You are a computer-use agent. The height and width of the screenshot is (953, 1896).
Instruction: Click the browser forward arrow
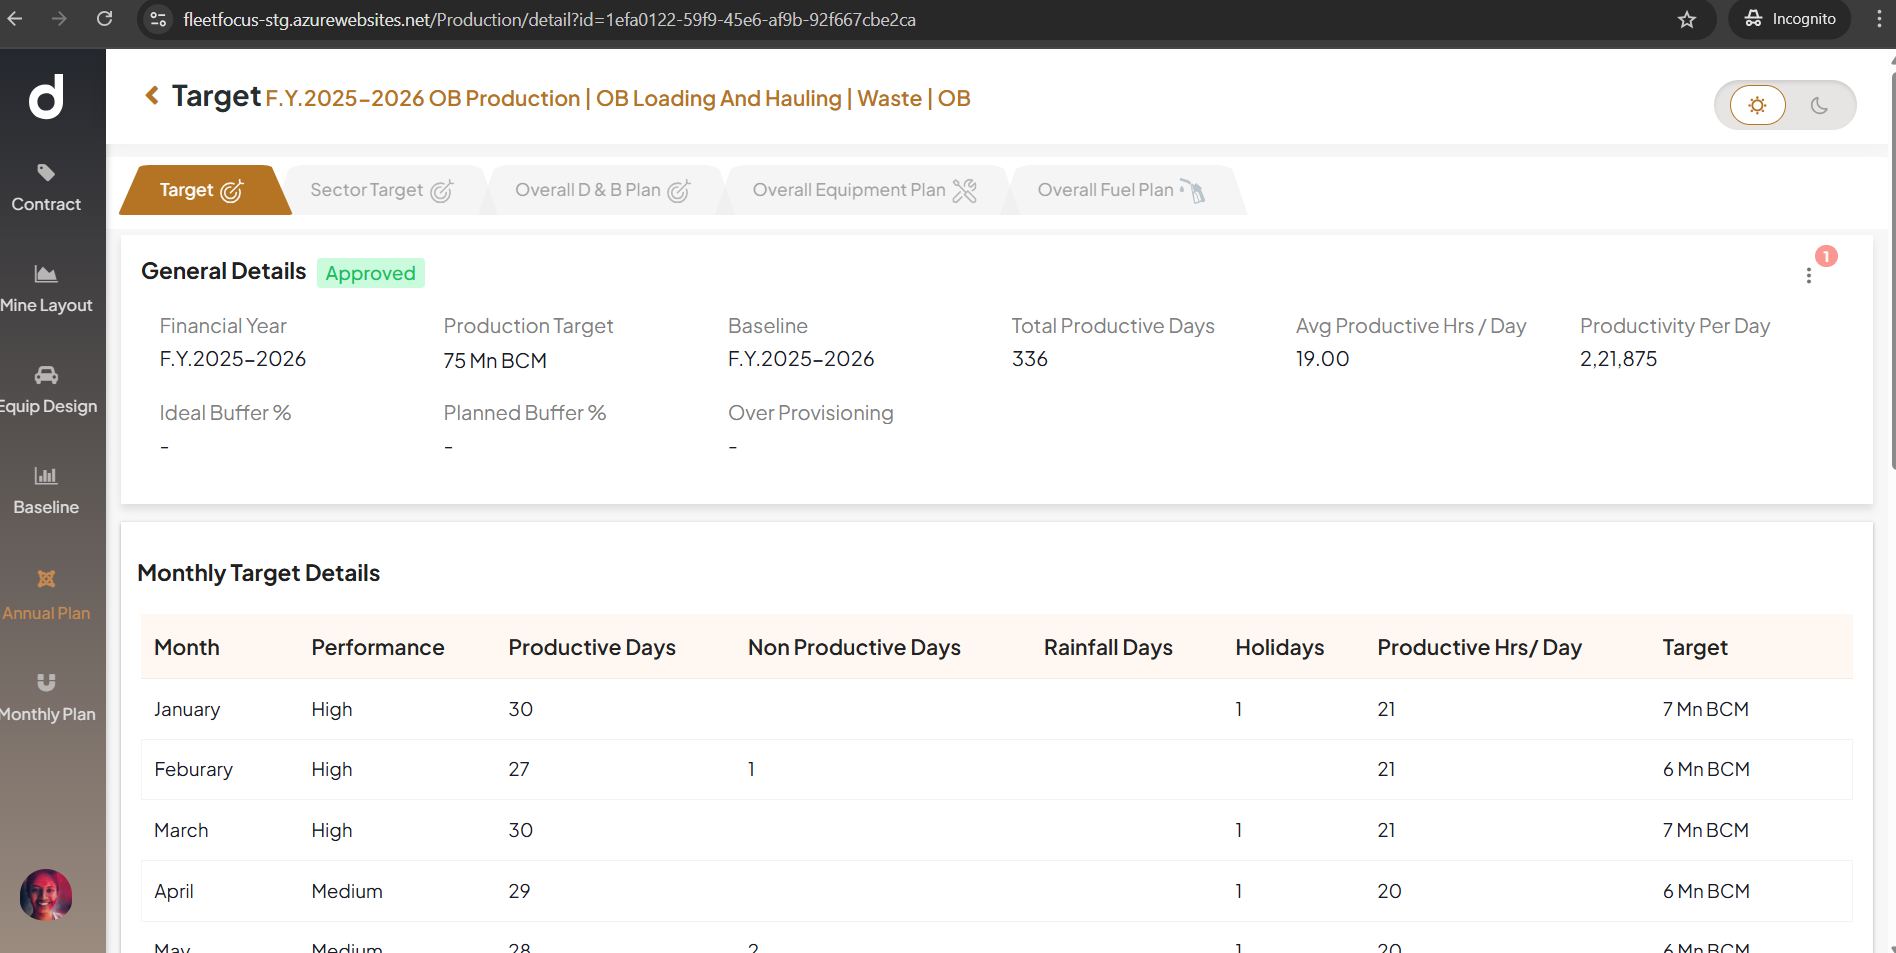click(59, 19)
